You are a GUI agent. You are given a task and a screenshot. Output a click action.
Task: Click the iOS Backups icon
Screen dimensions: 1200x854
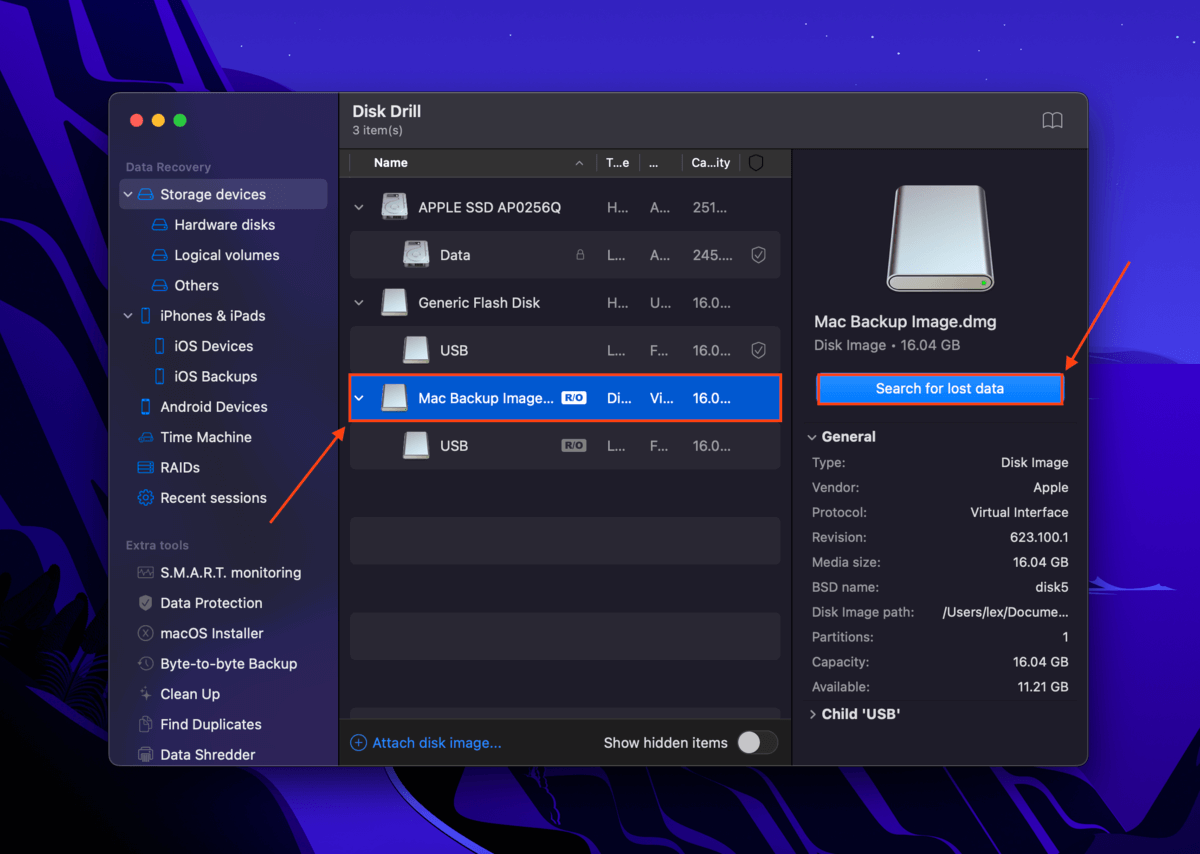pyautogui.click(x=160, y=376)
